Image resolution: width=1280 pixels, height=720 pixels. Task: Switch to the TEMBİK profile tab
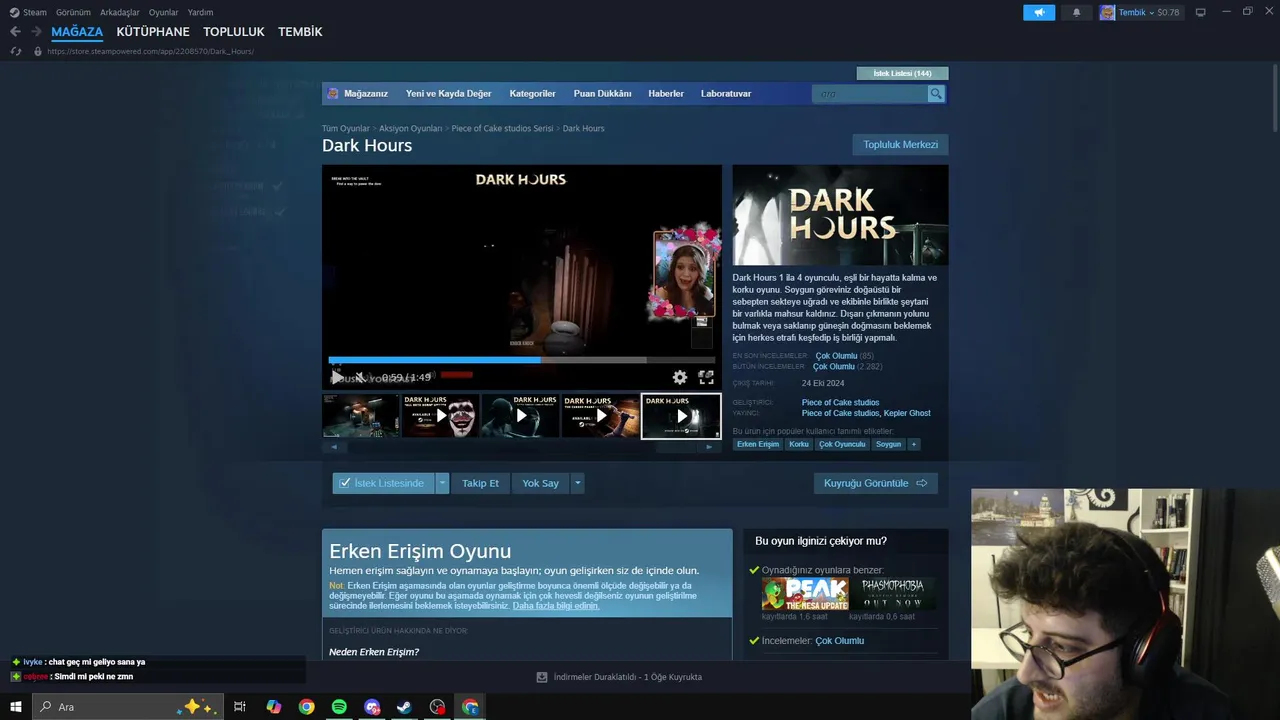(300, 32)
